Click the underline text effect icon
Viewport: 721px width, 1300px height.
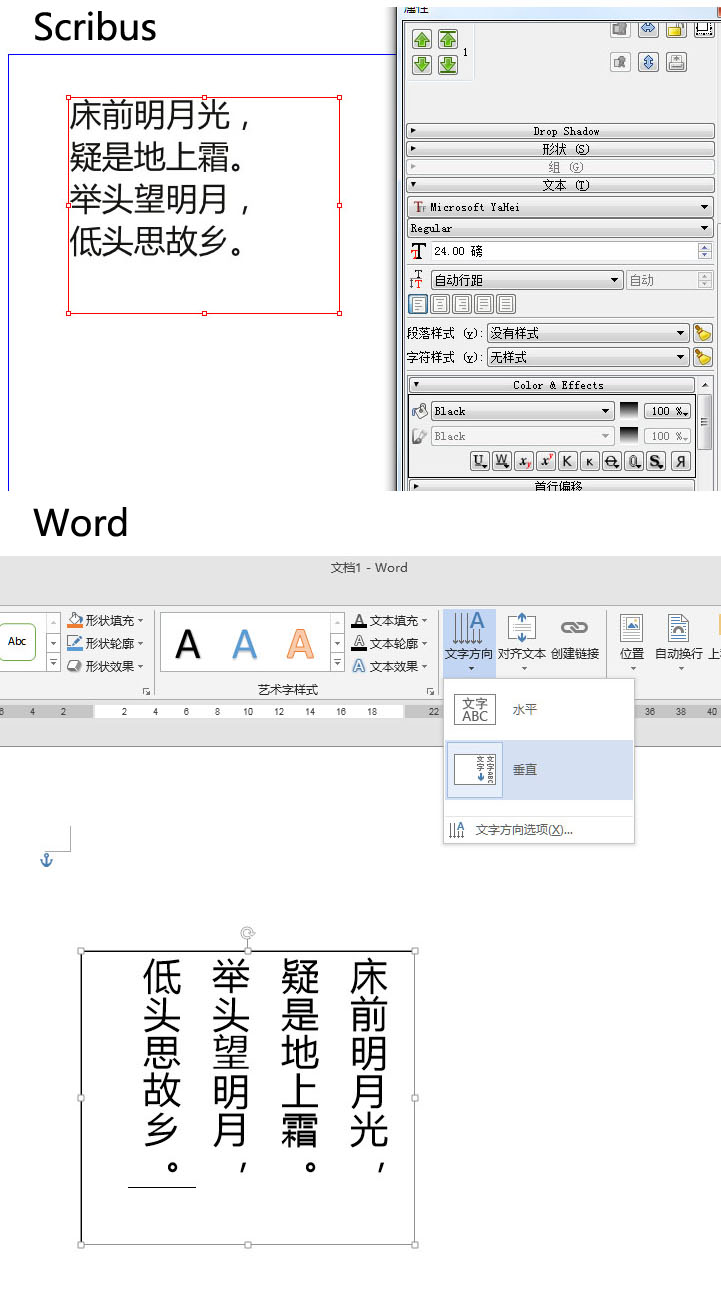(x=479, y=461)
